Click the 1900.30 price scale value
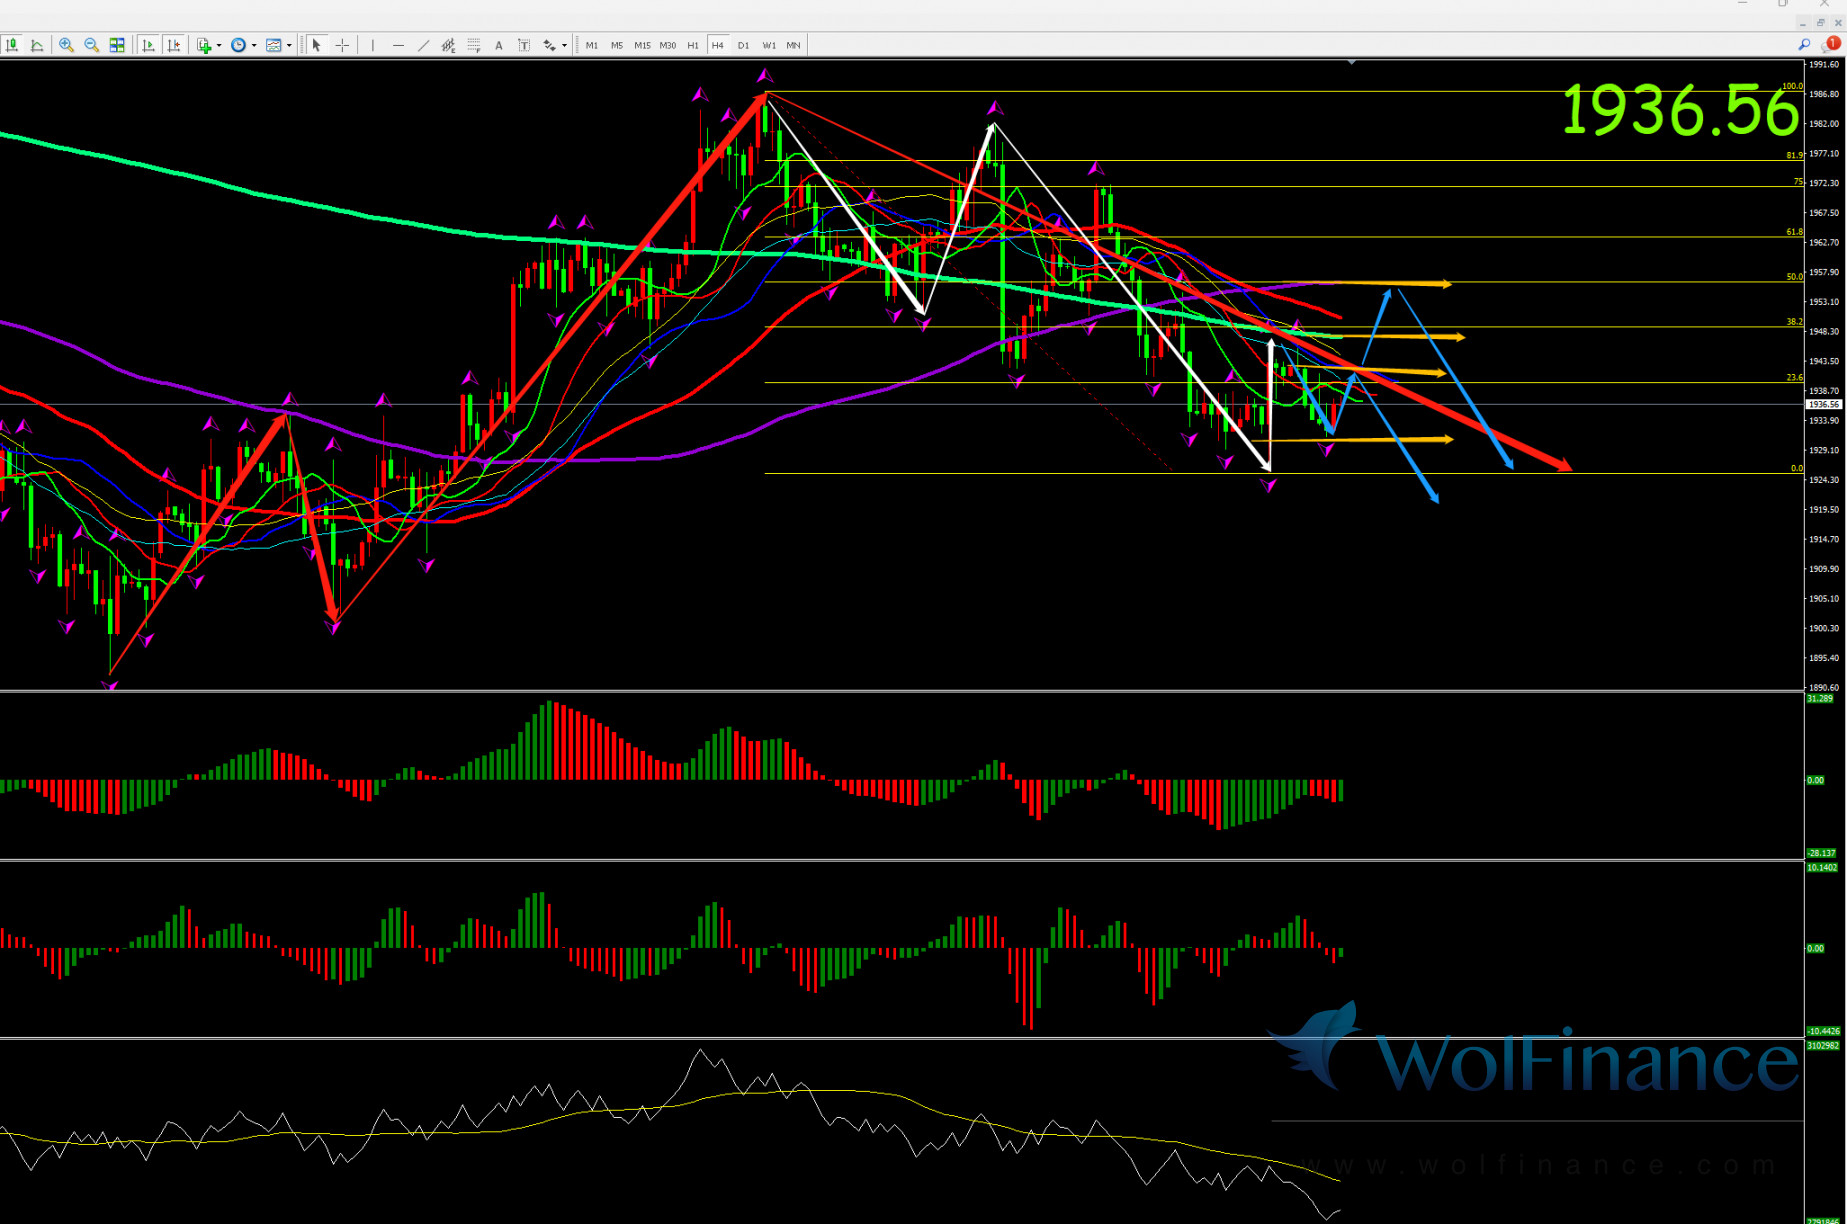 [x=1824, y=628]
